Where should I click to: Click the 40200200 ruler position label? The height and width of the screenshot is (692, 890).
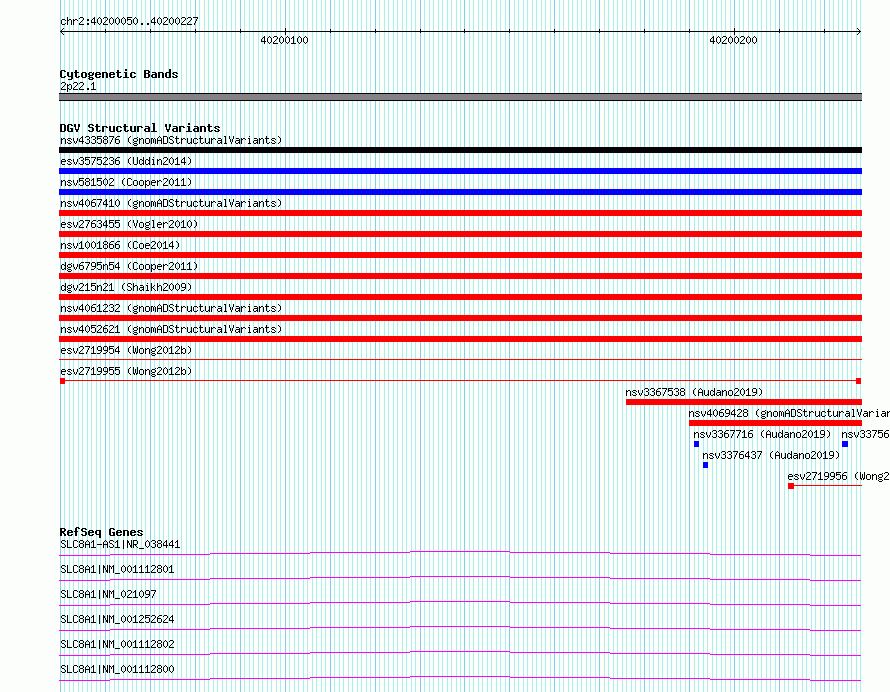click(x=733, y=40)
